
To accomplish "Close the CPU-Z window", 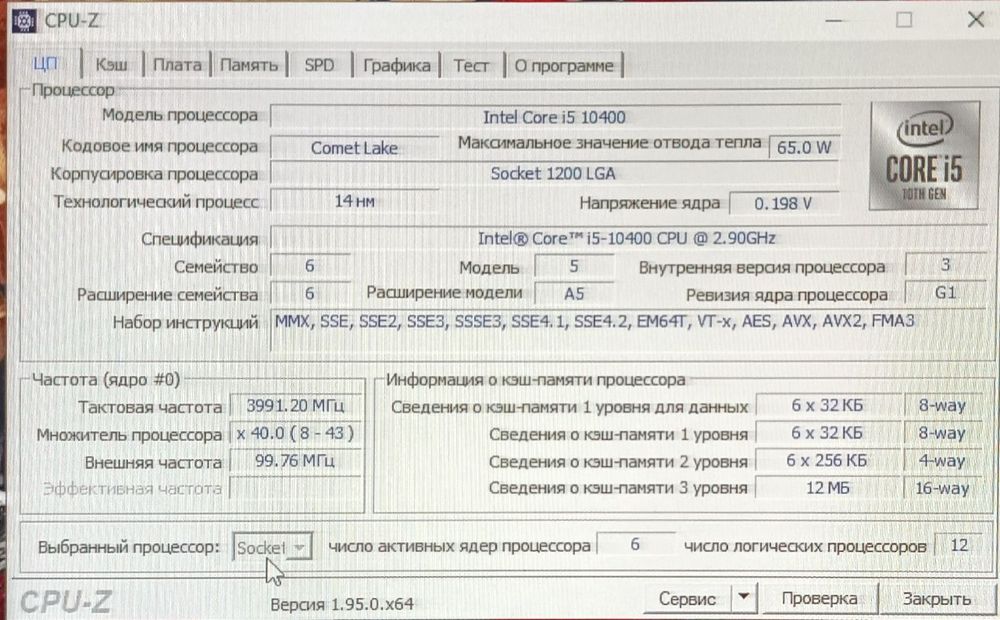I will 976,20.
